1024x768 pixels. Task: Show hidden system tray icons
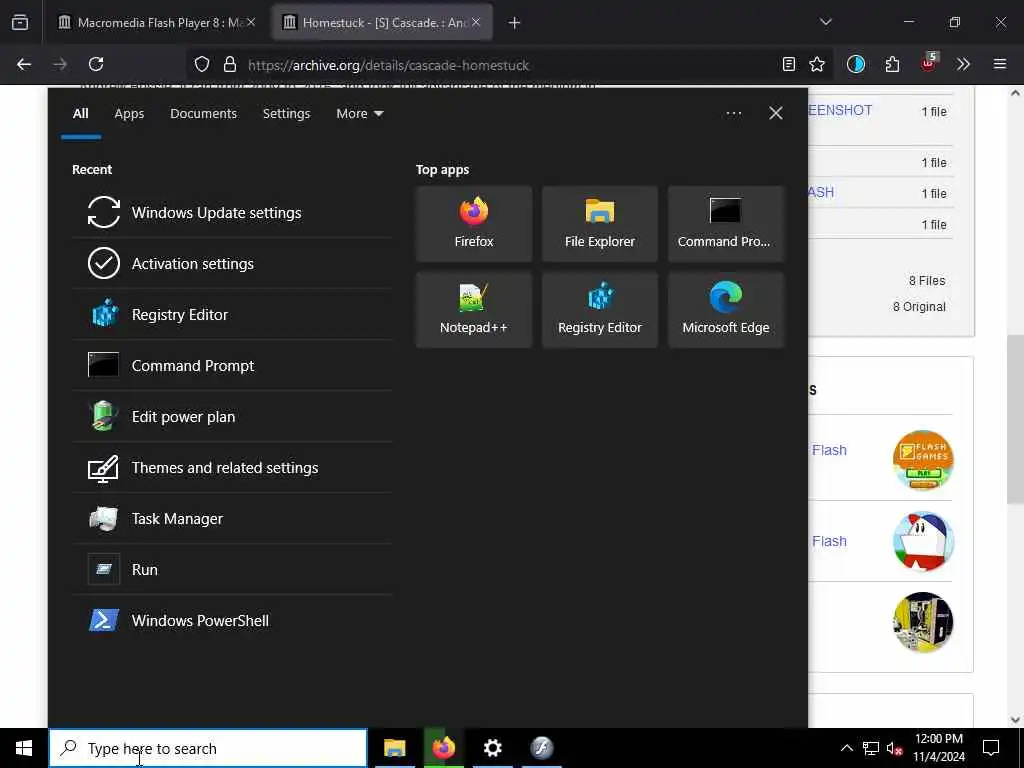(x=846, y=748)
